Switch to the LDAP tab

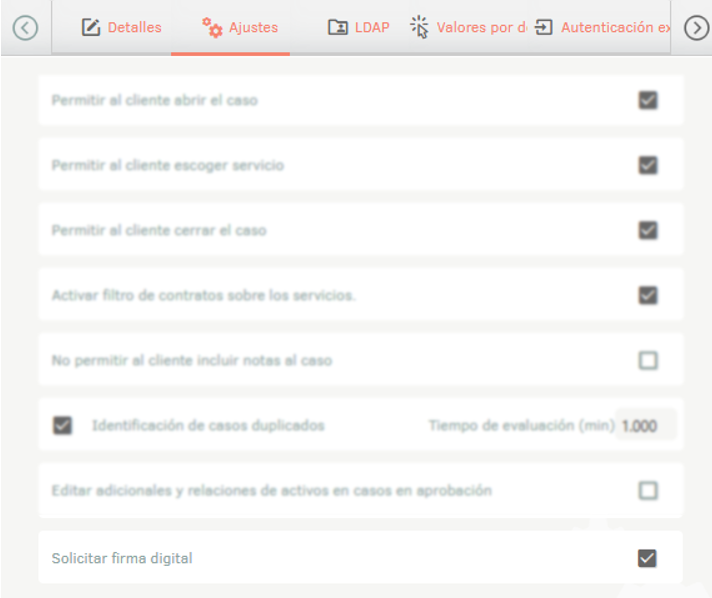[372, 28]
